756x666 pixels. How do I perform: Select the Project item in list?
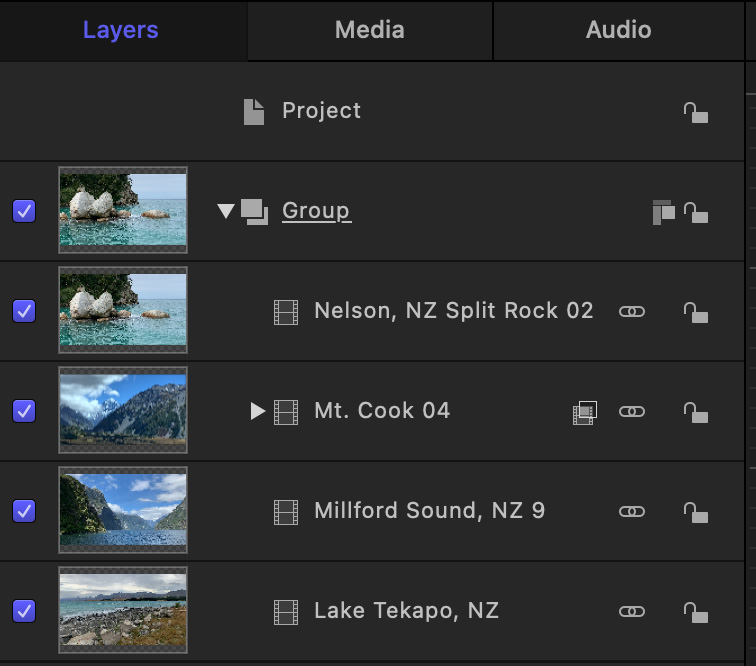coord(321,111)
